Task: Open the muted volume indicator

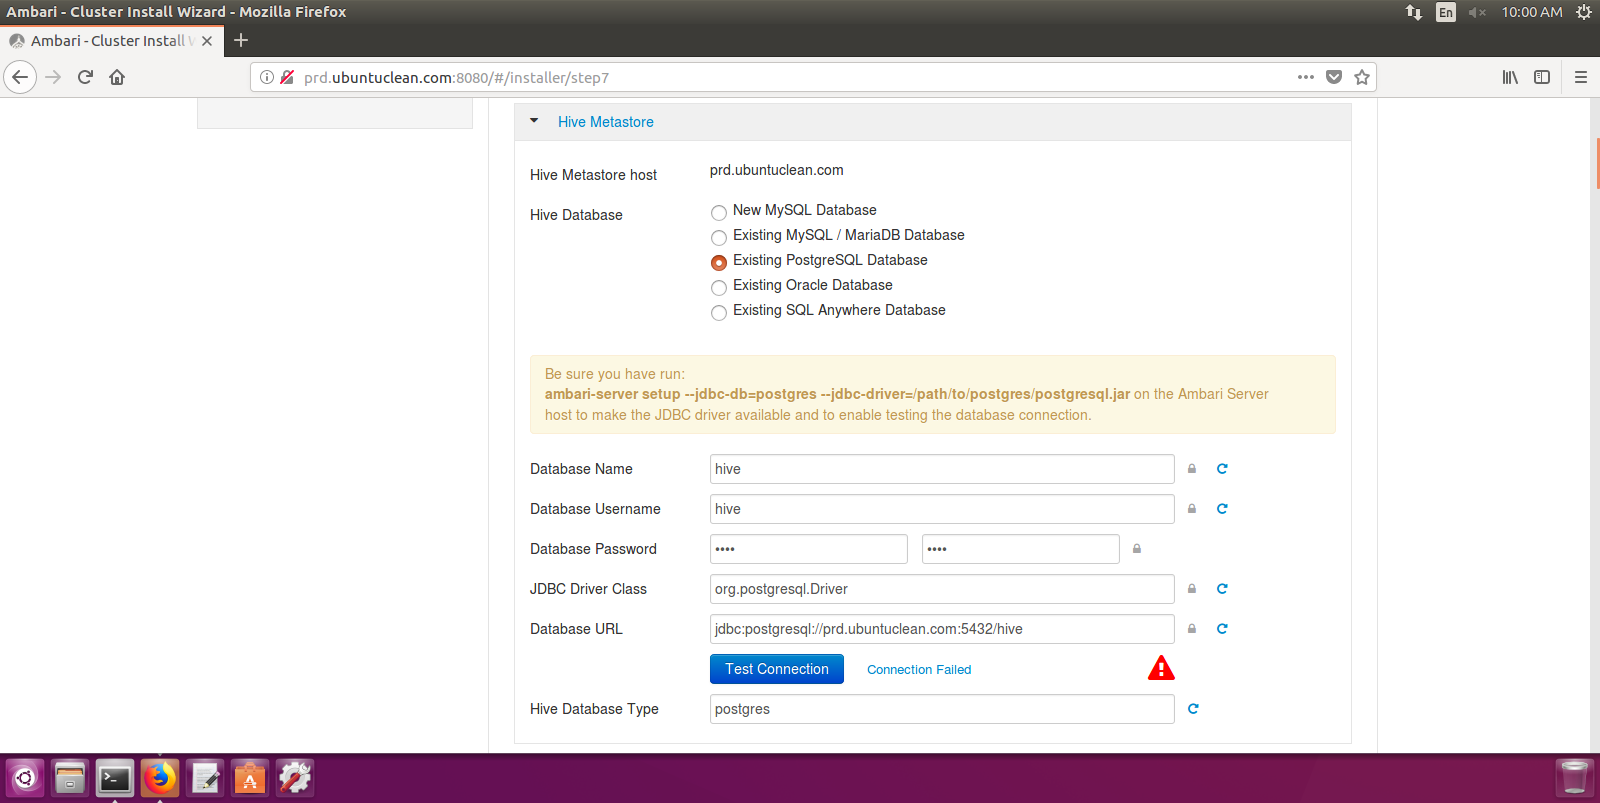Action: (1477, 12)
